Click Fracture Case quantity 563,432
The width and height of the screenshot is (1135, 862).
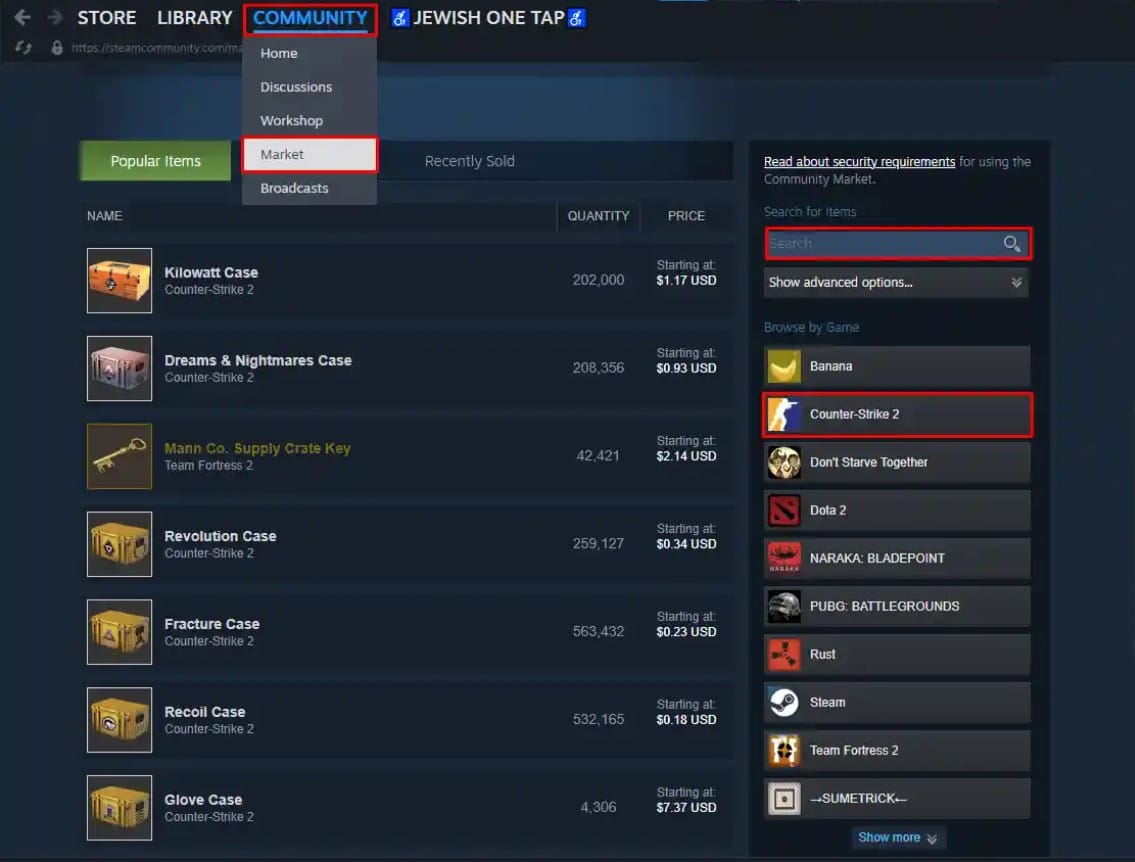click(598, 632)
